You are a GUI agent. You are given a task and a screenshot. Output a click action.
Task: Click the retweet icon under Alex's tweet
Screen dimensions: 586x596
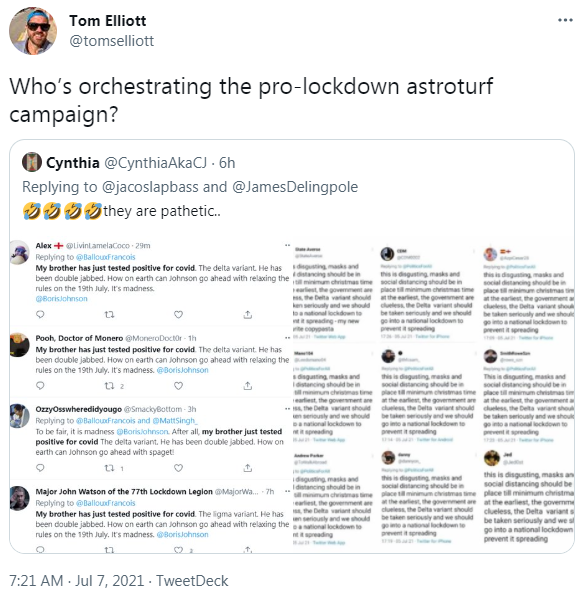pos(109,314)
